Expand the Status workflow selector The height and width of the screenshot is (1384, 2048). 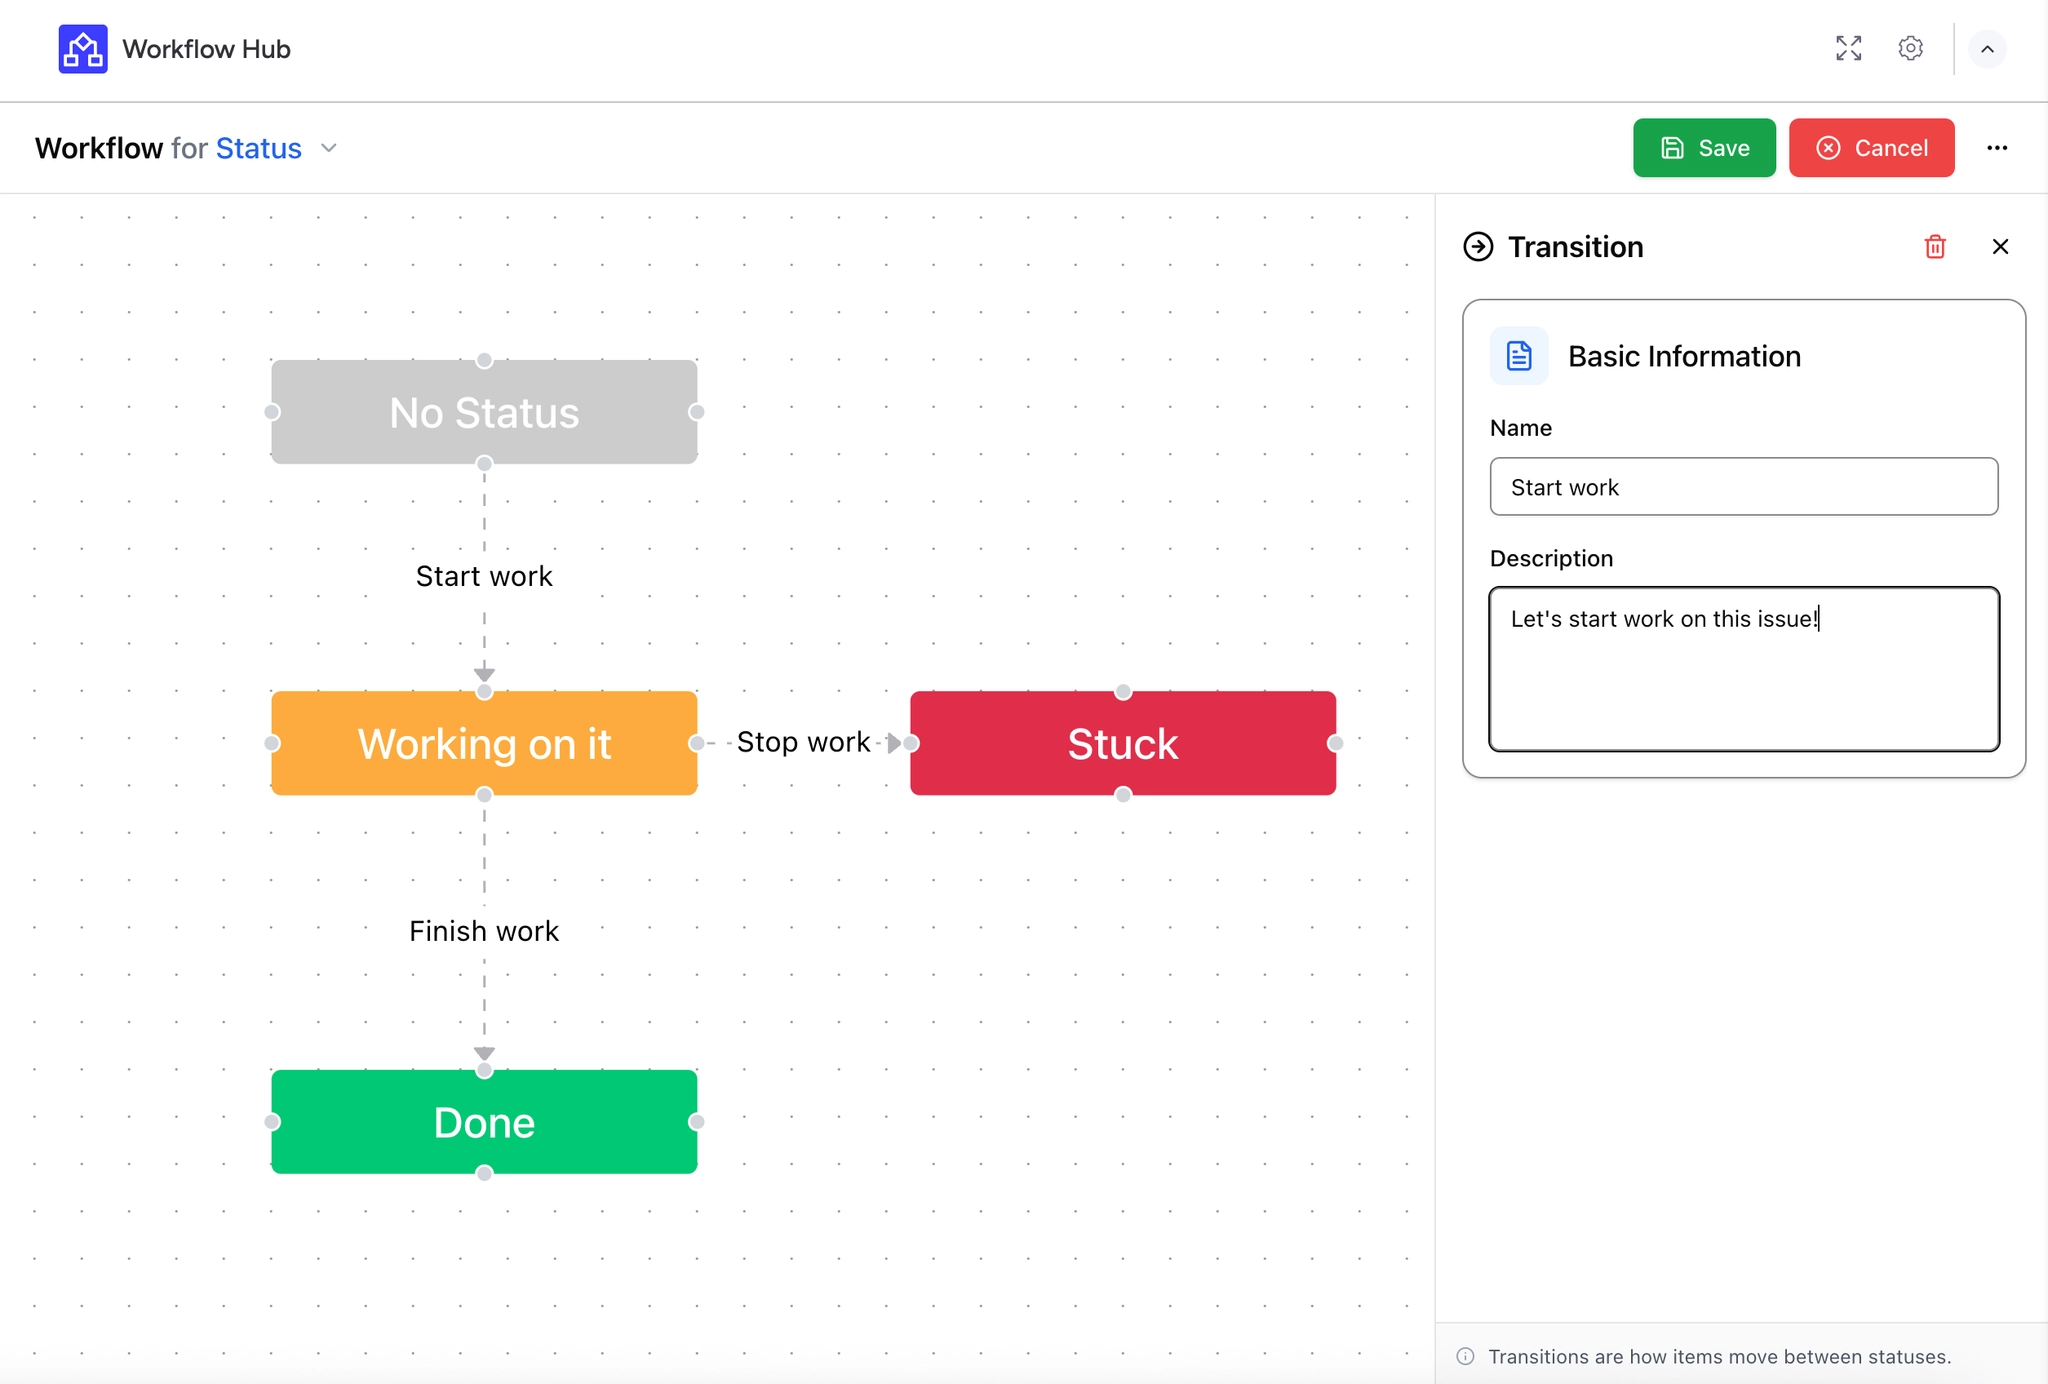328,147
